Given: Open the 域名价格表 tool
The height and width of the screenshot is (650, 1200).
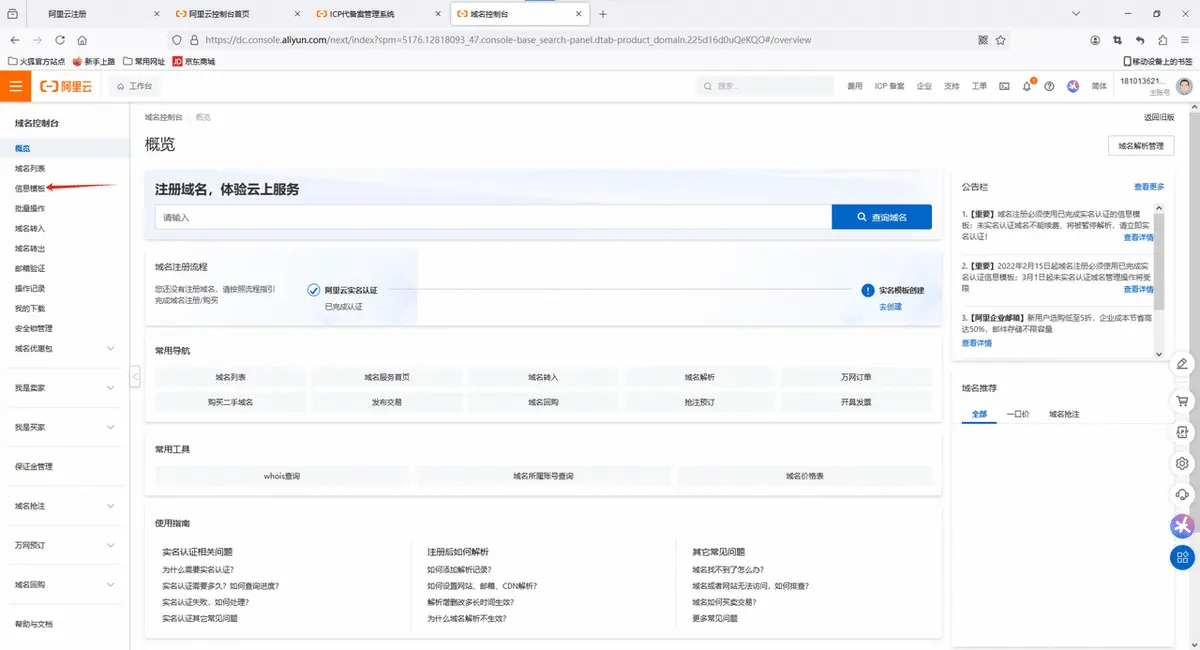Looking at the screenshot, I should pyautogui.click(x=805, y=476).
